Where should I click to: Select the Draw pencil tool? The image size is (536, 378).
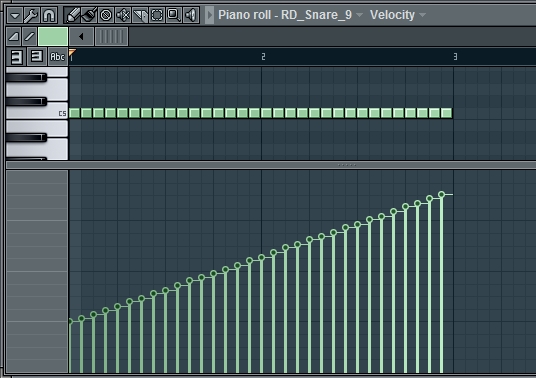point(72,15)
